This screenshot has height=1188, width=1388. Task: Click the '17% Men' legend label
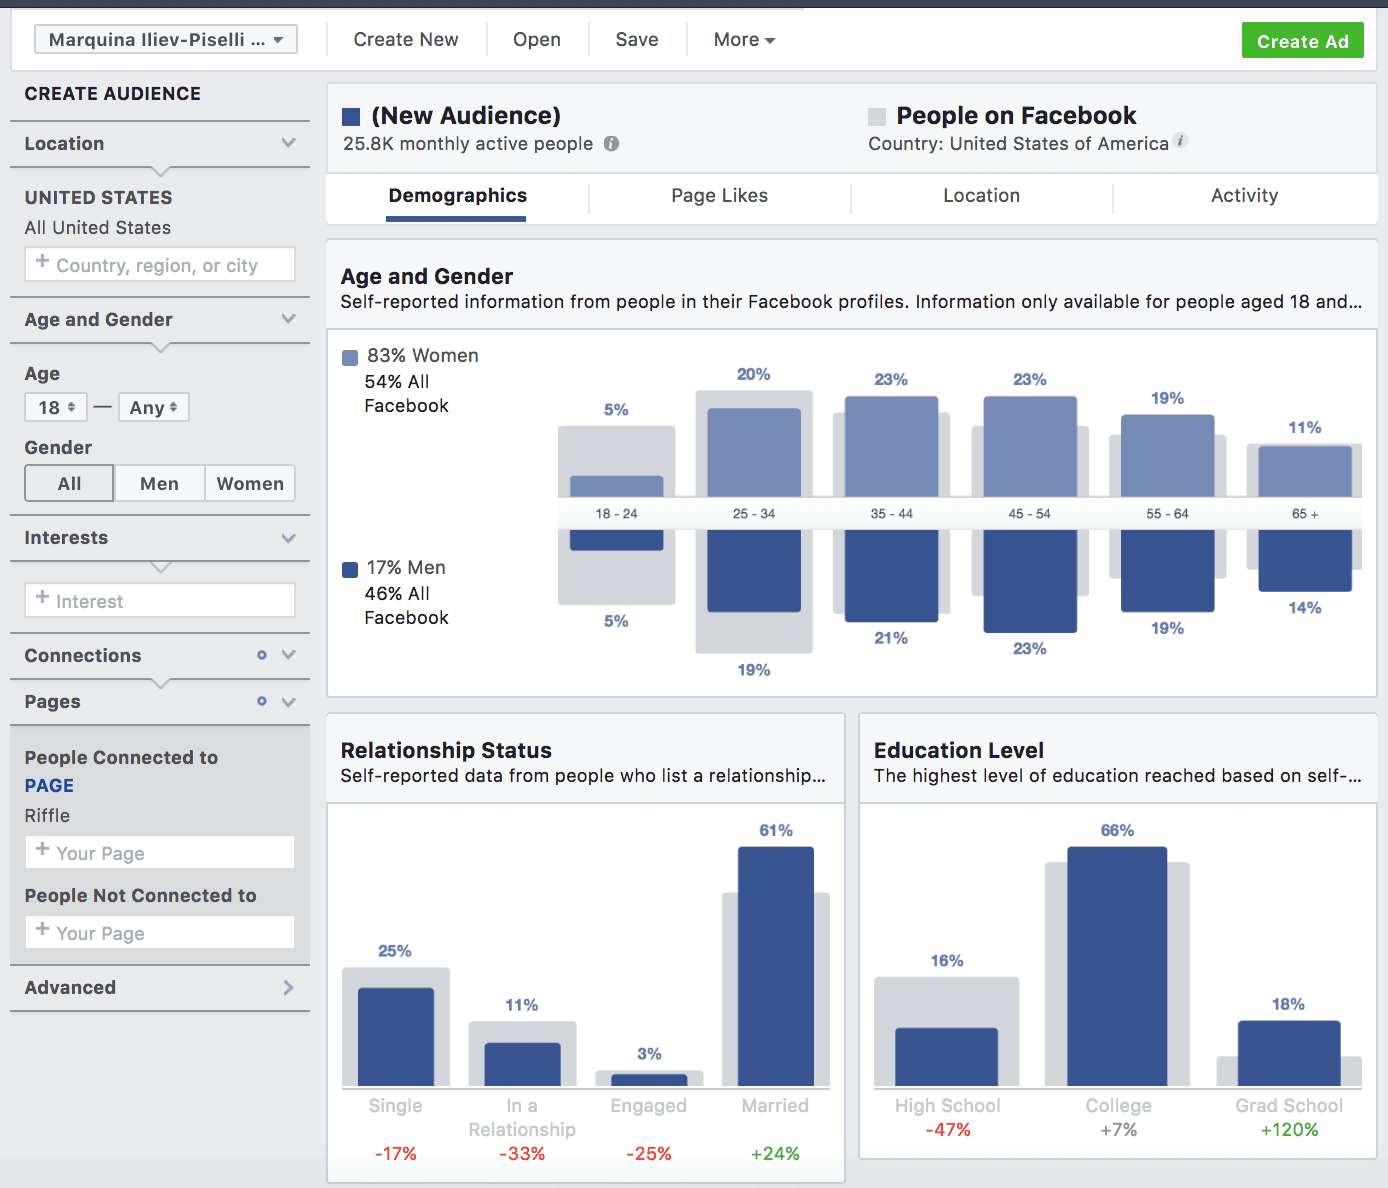[x=406, y=568]
